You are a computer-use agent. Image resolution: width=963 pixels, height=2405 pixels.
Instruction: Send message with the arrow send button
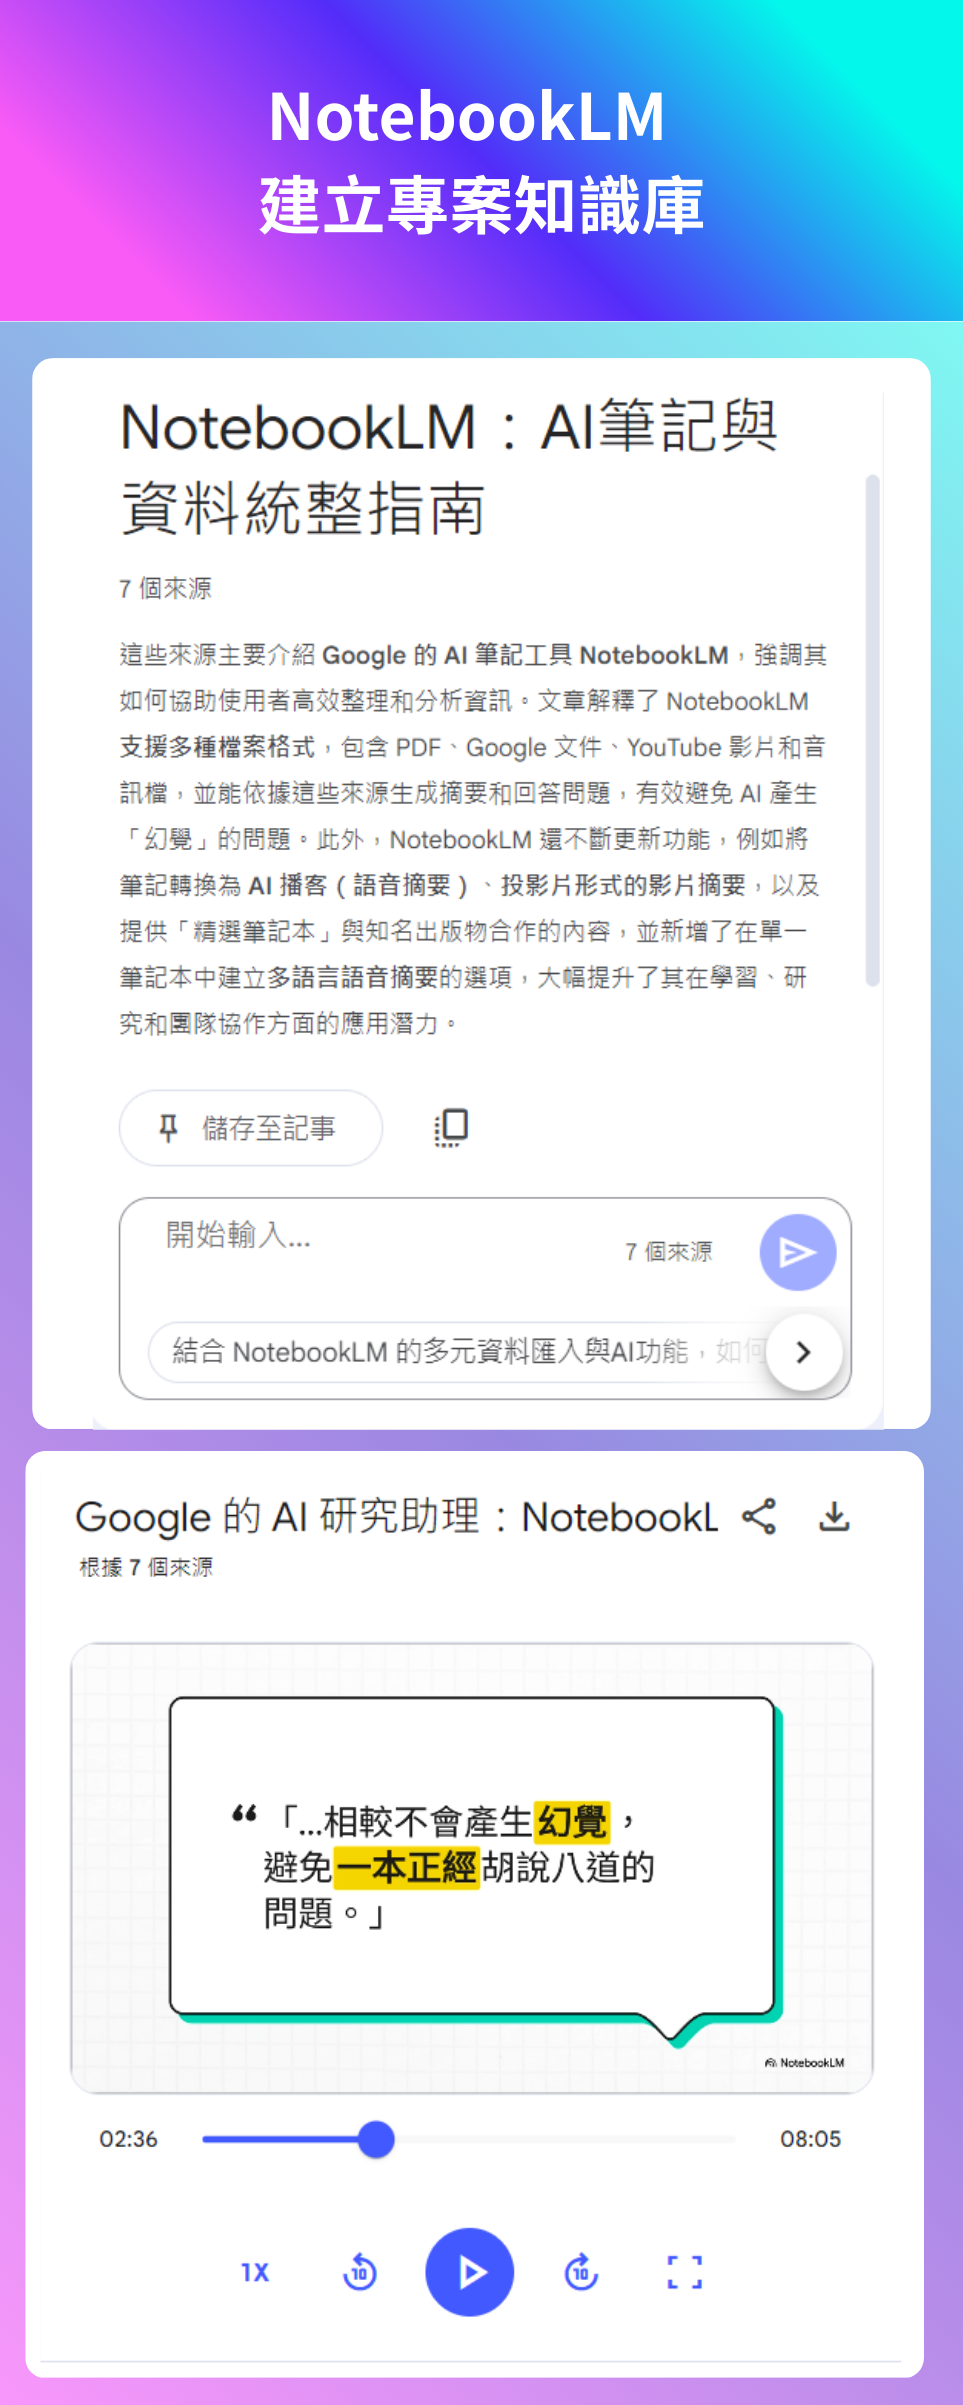tap(797, 1252)
